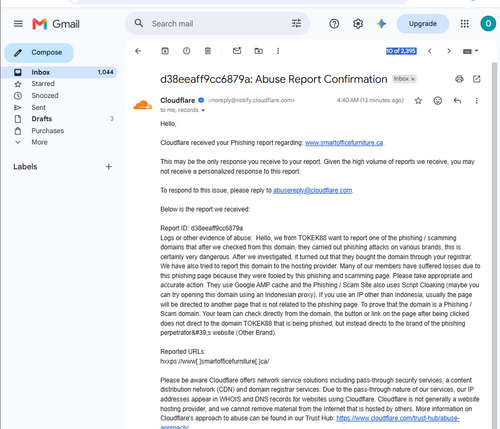This screenshot has width=500, height=429.
Task: Open Settings gear icon
Action: (358, 24)
